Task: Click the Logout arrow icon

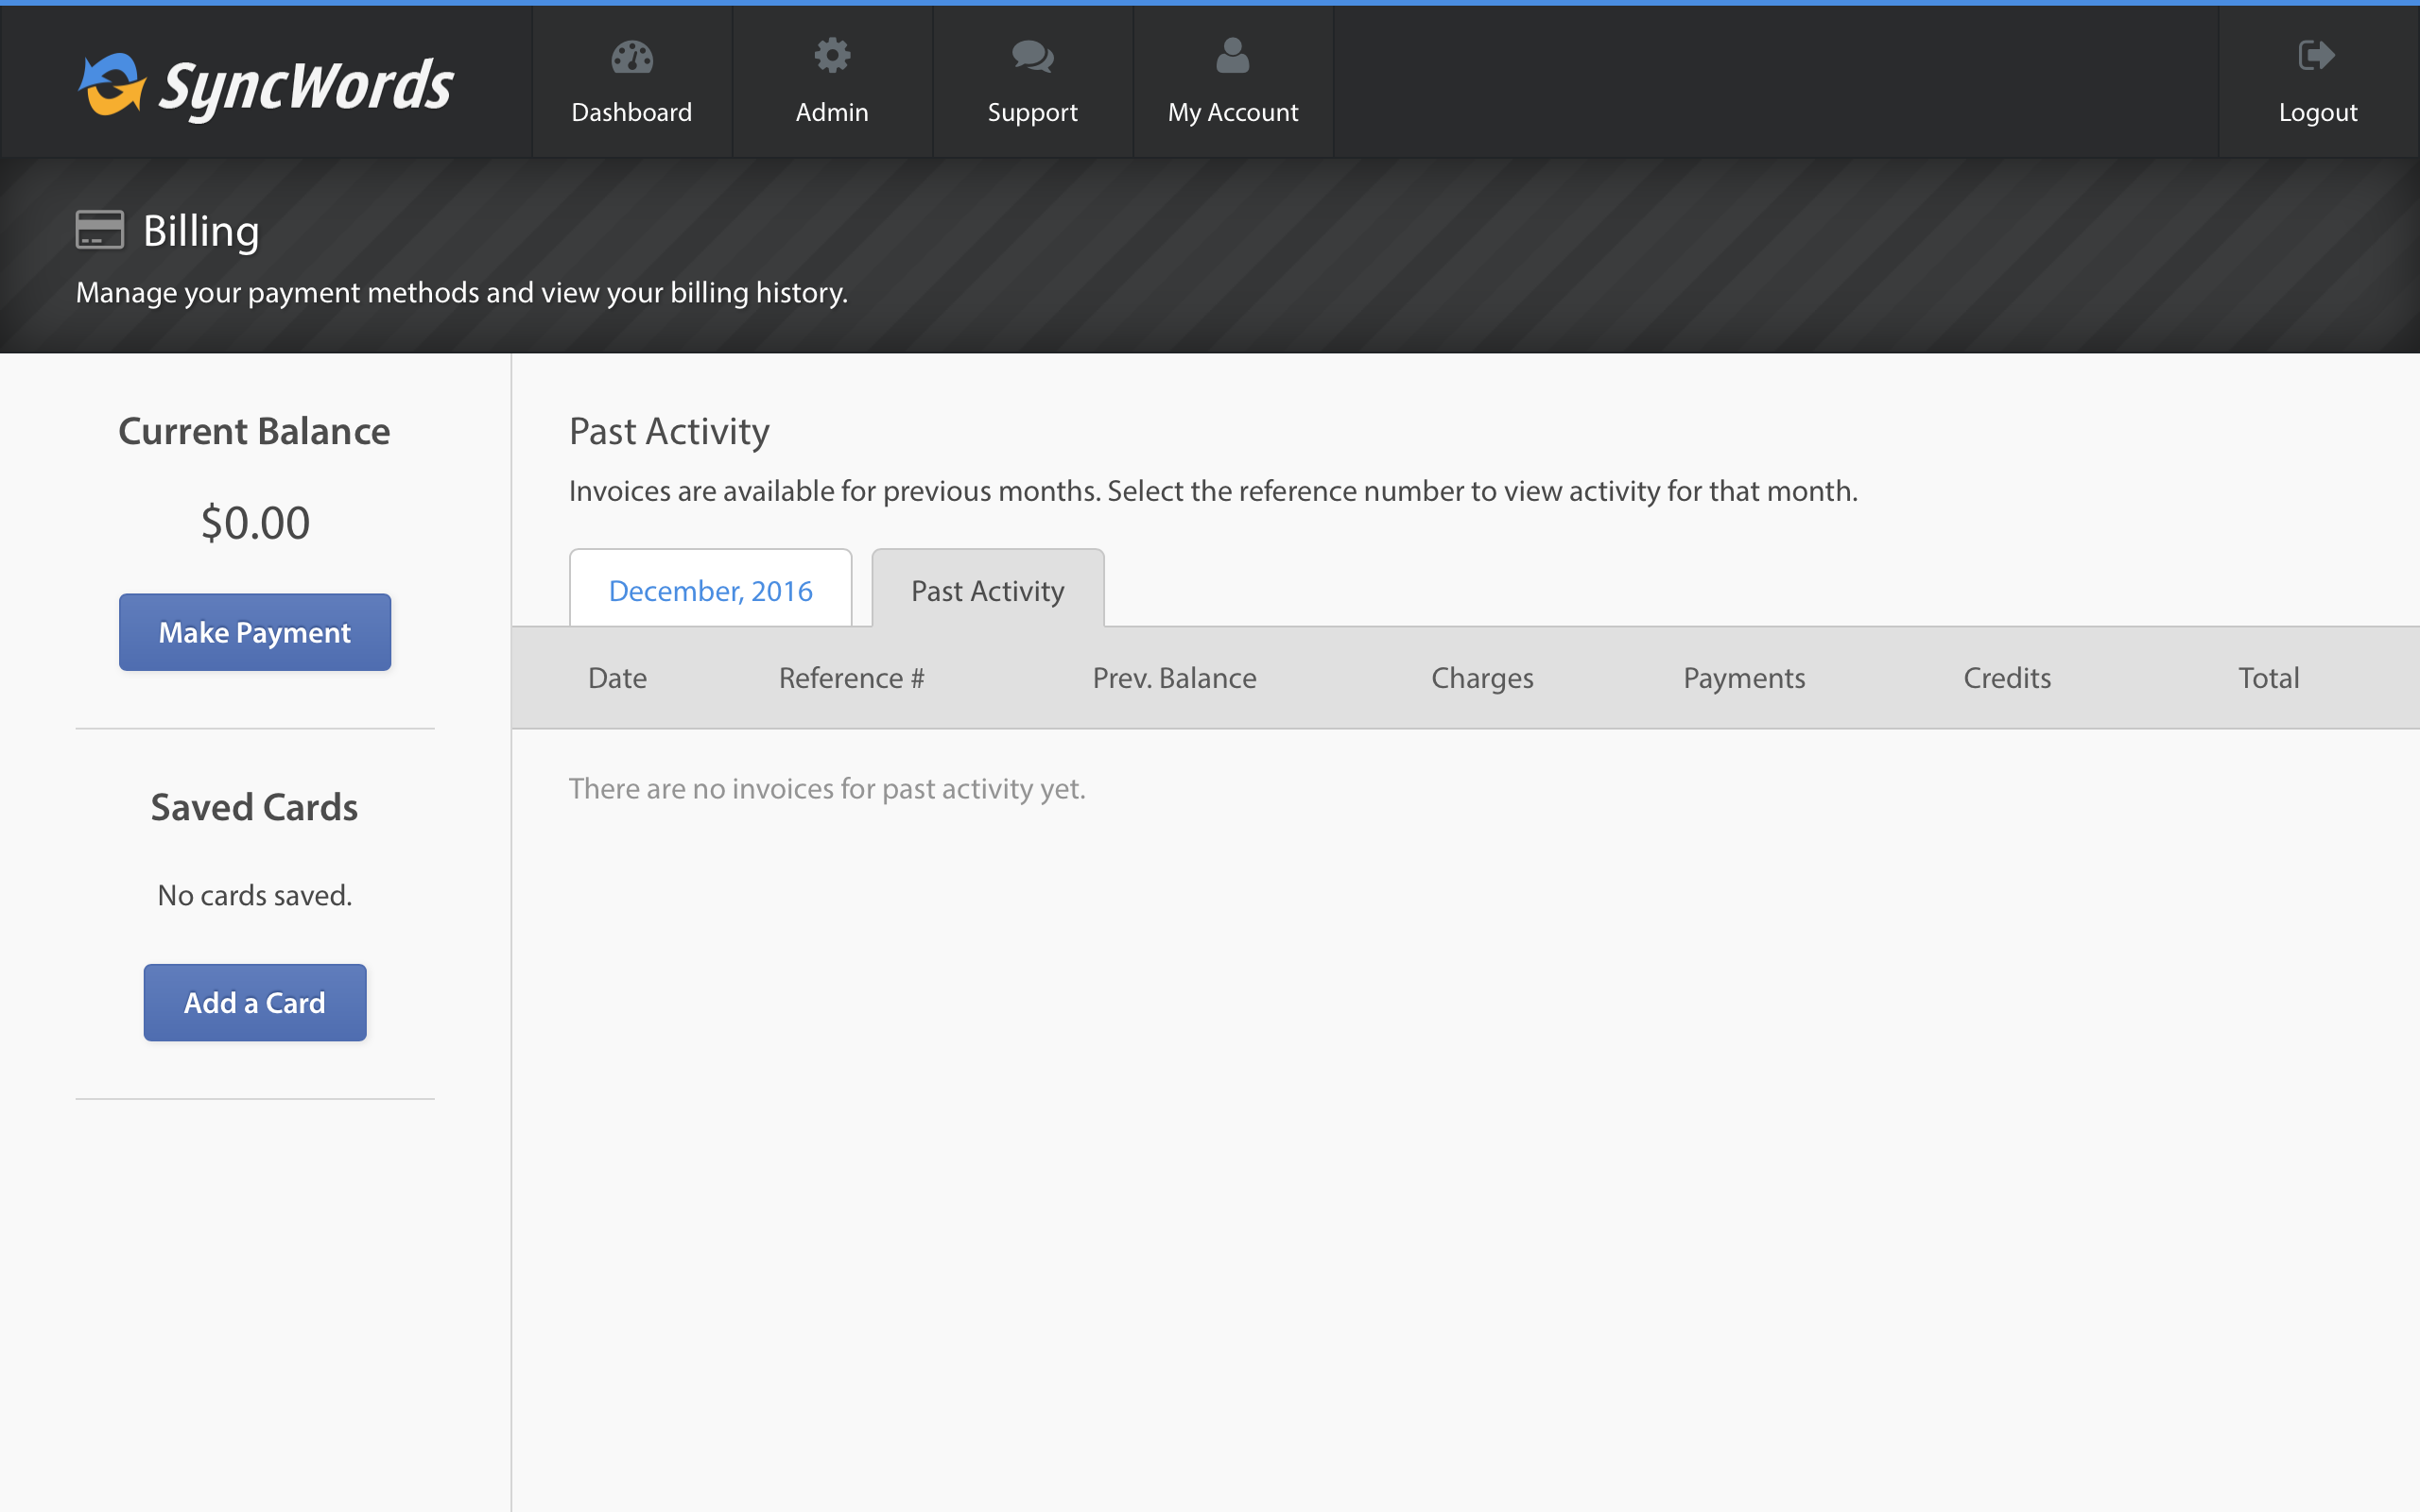Action: point(2317,55)
